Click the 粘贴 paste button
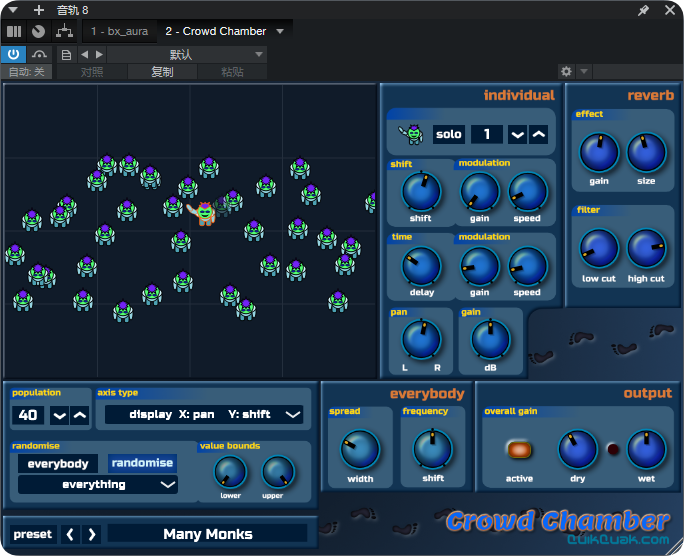 click(x=232, y=72)
